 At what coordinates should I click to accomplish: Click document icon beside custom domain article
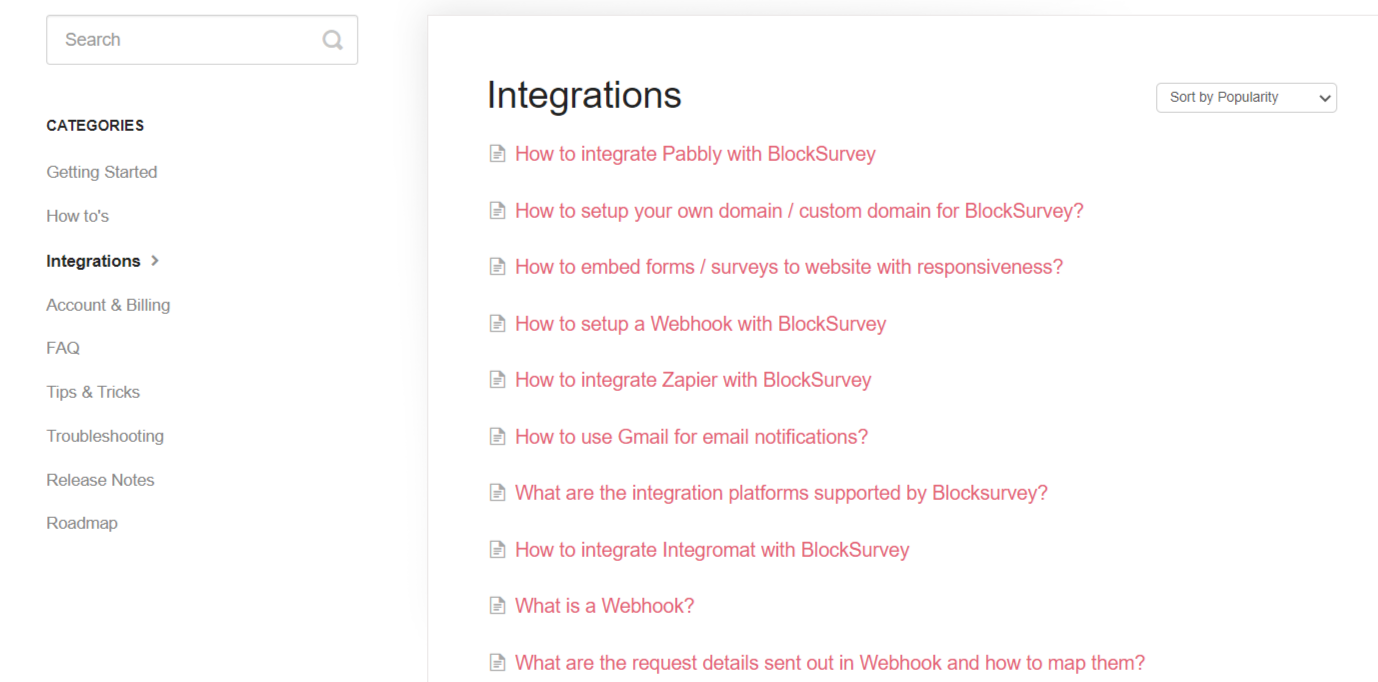coord(497,211)
